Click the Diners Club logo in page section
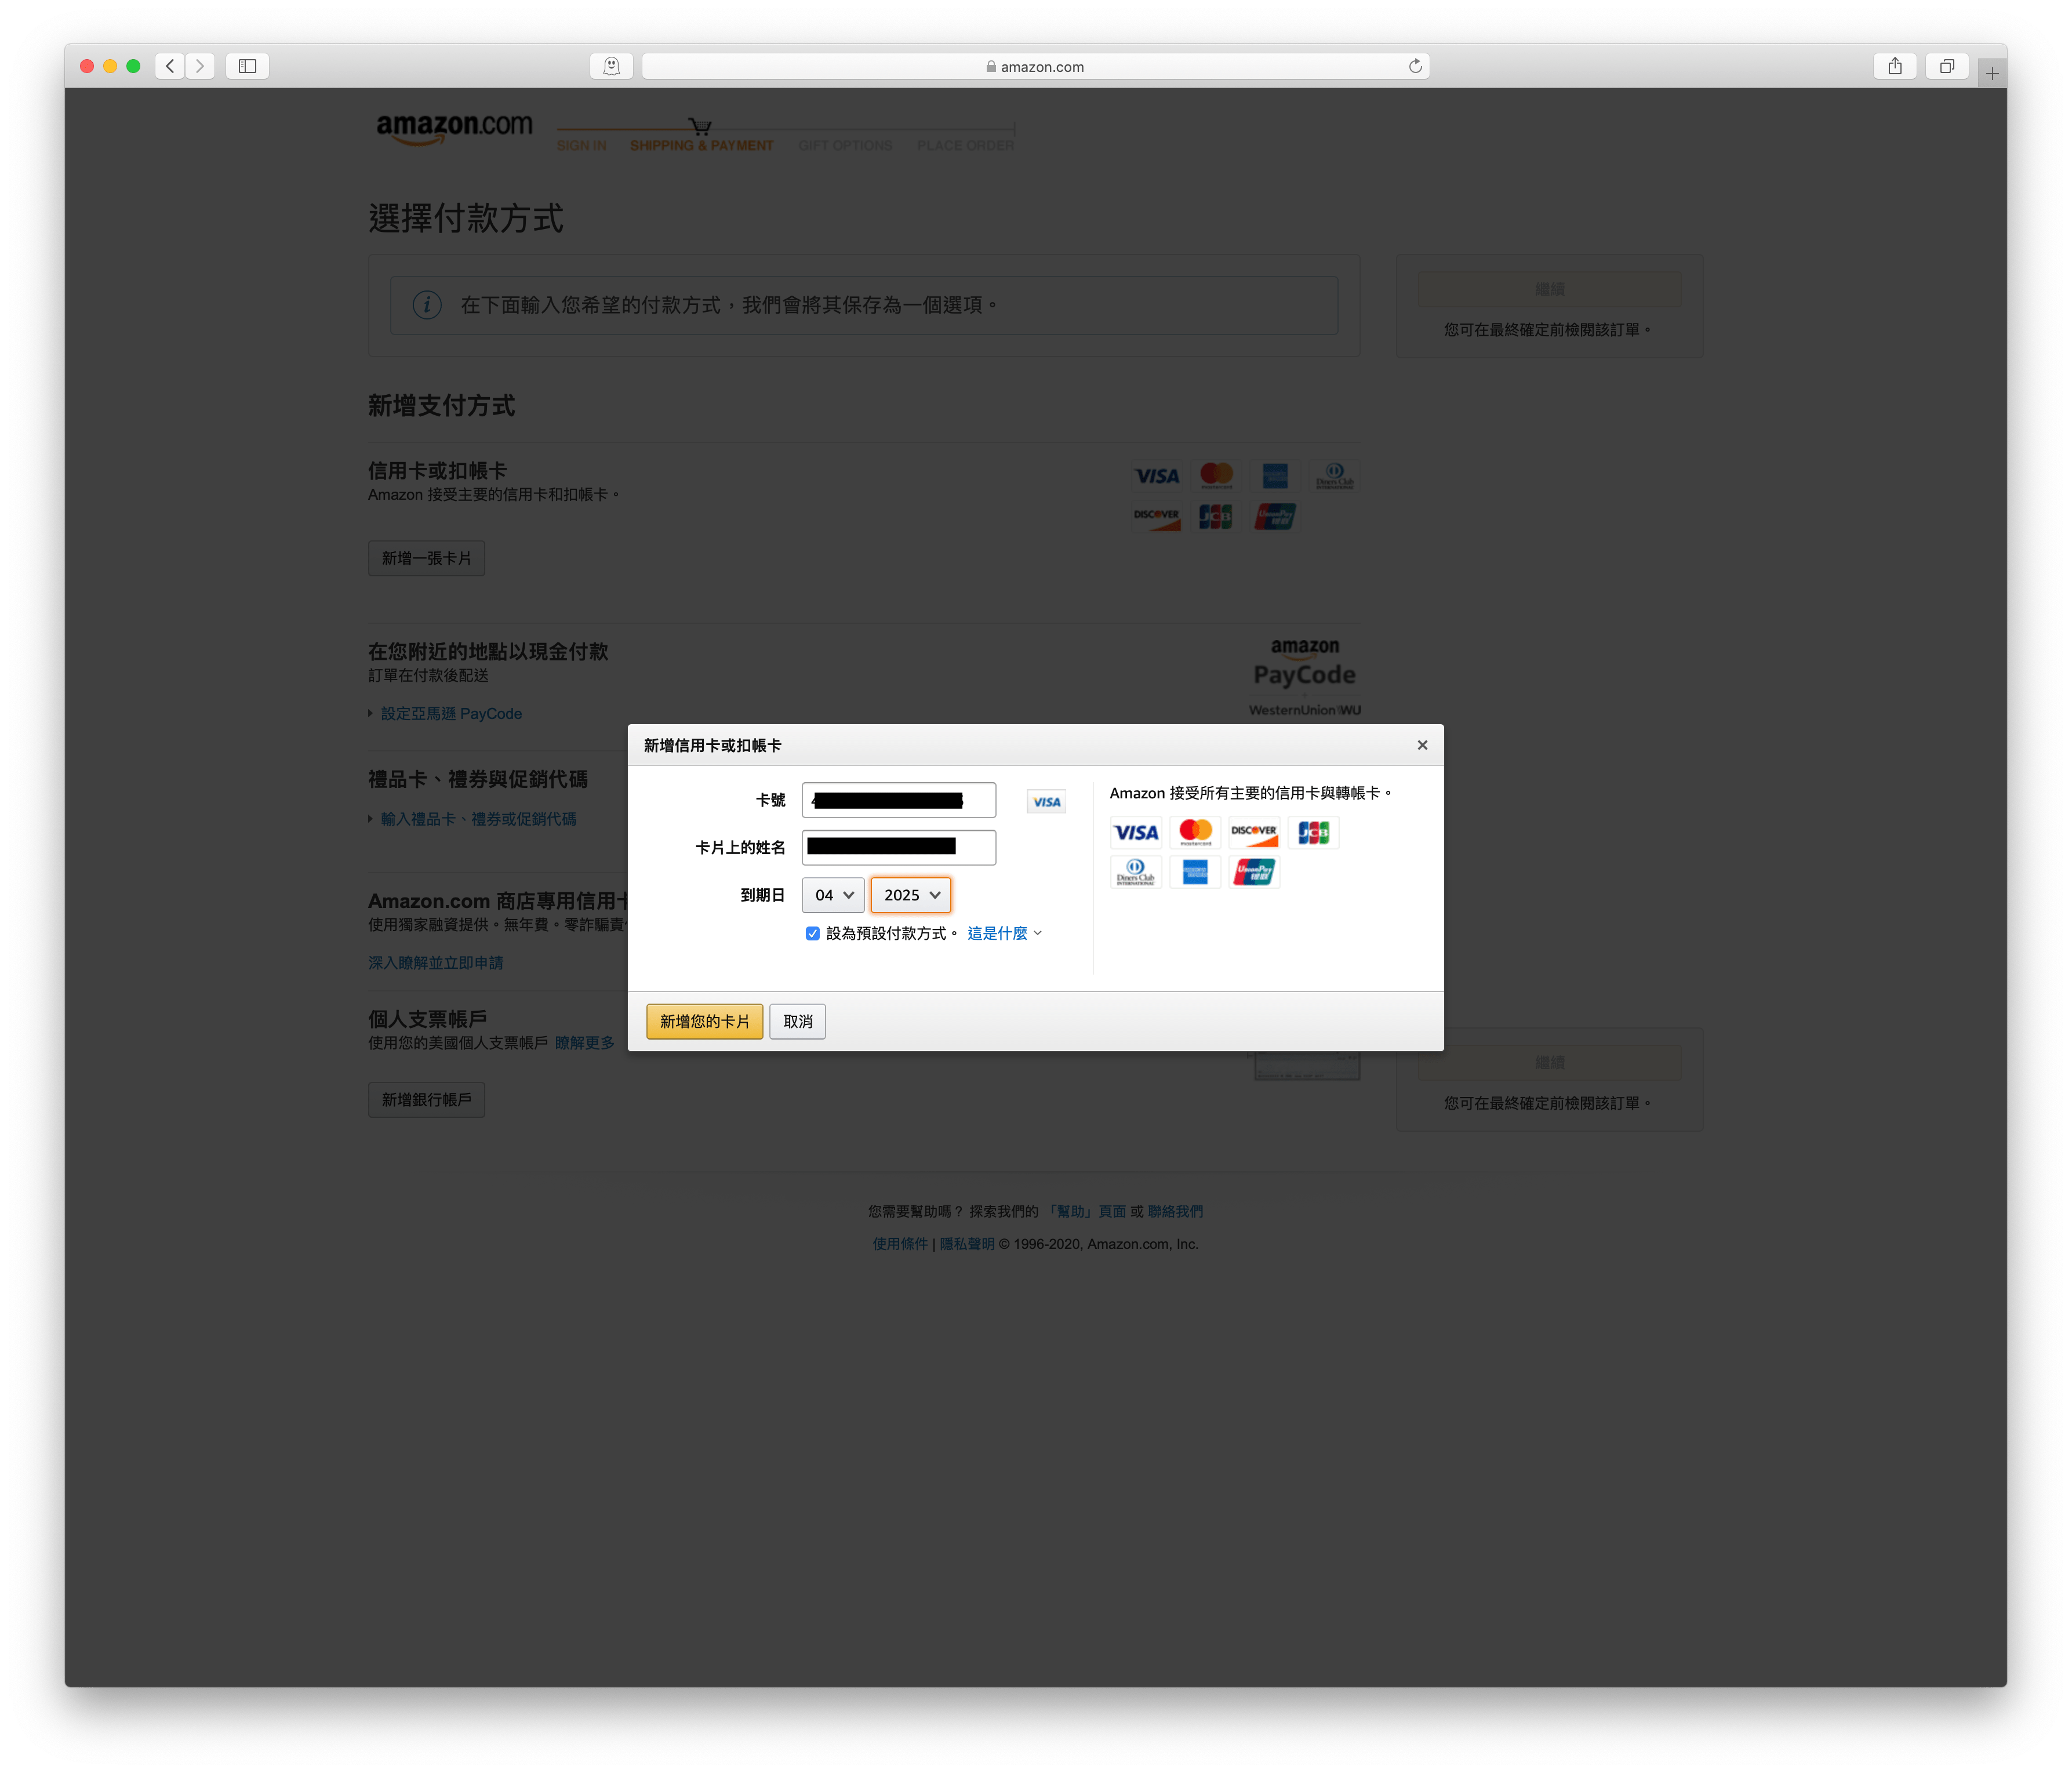The height and width of the screenshot is (1773, 2072). coord(1334,476)
